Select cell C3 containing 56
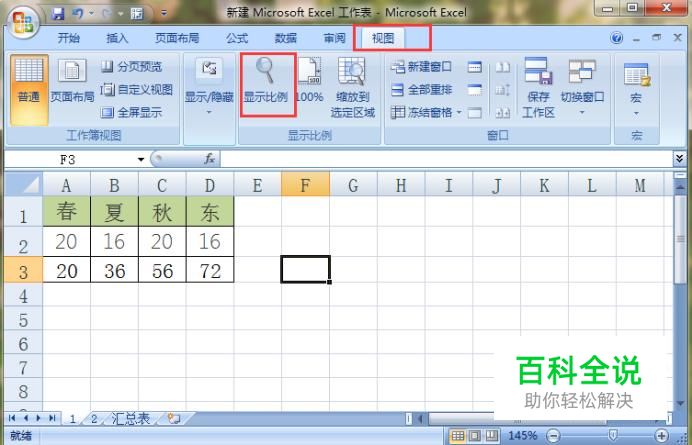692x445 pixels. [162, 270]
